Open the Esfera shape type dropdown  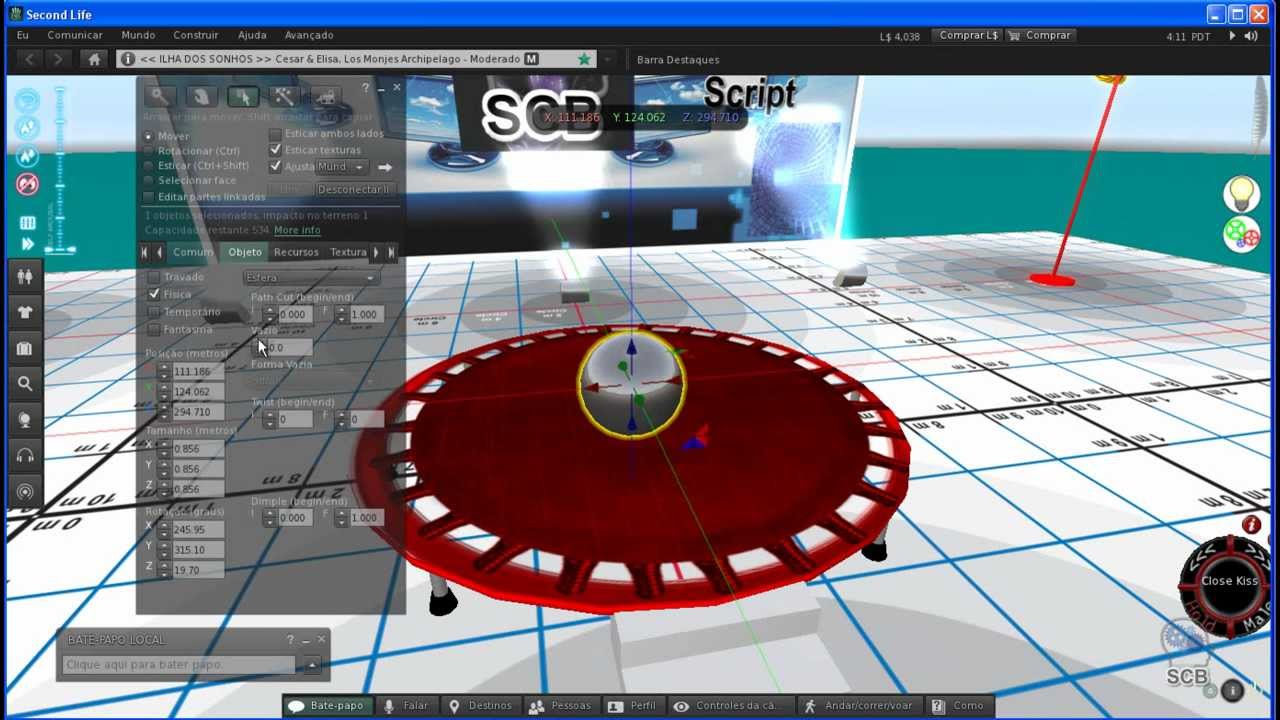click(x=310, y=278)
